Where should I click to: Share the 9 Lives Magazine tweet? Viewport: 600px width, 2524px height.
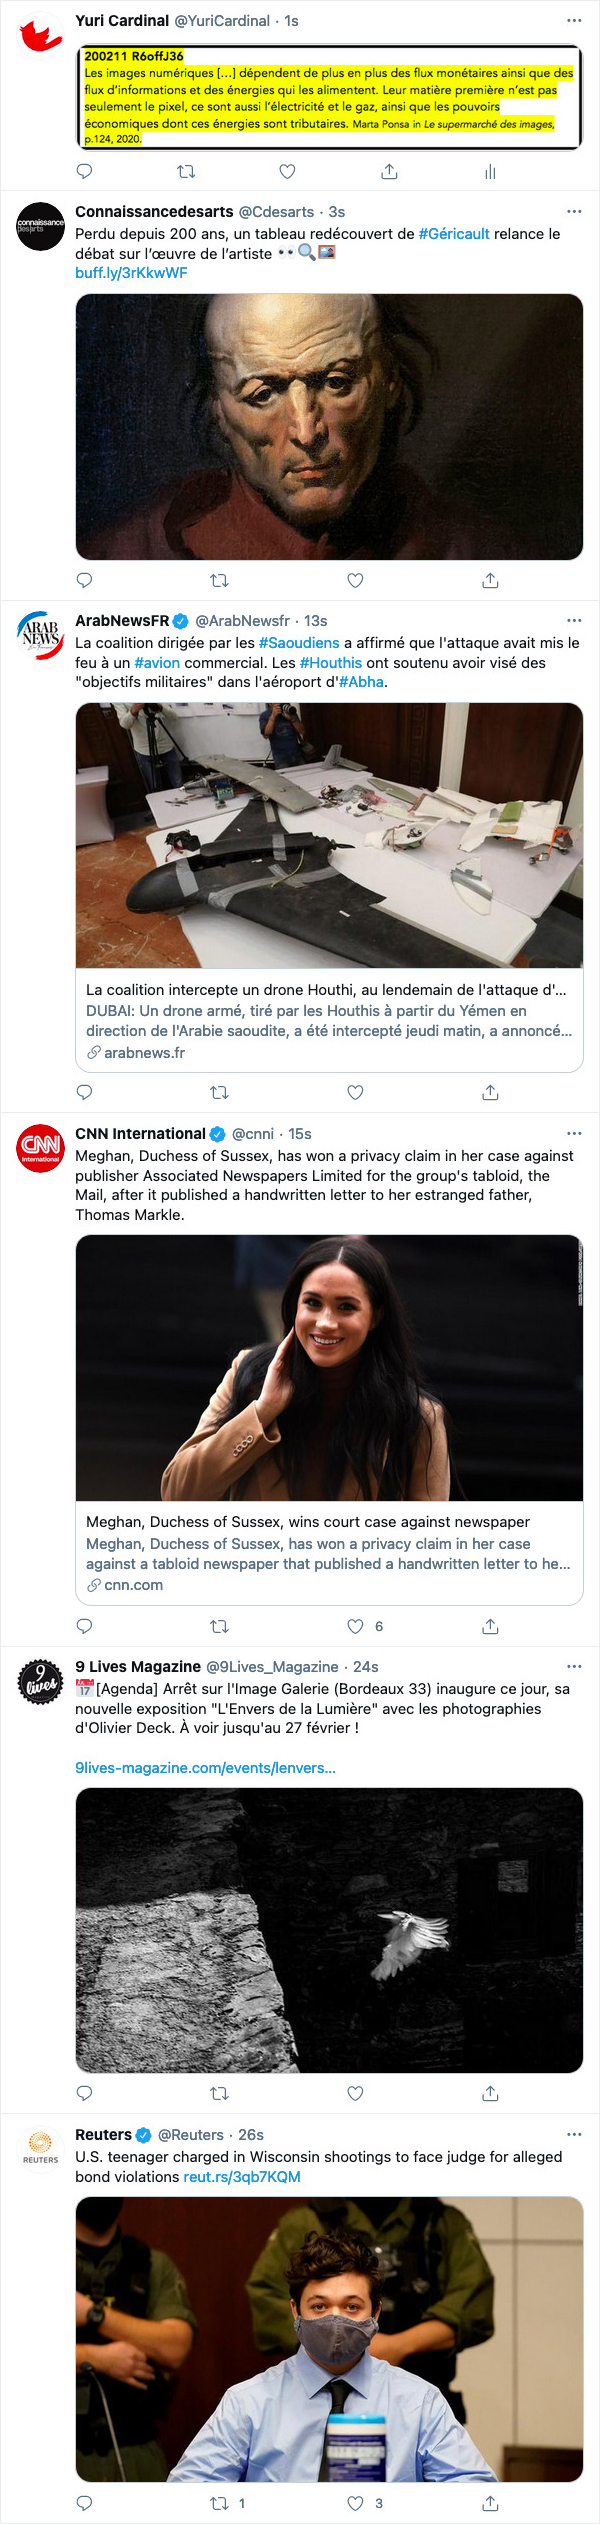coord(490,2093)
